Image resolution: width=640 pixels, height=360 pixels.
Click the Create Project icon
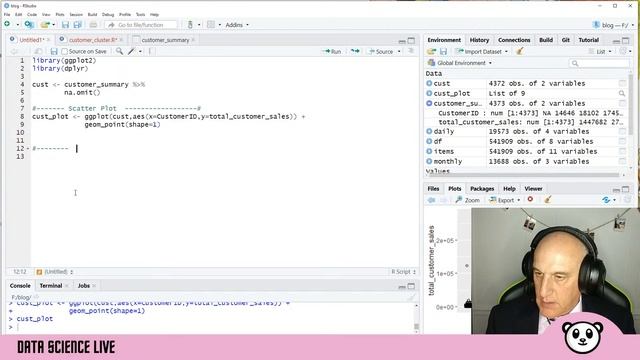(29, 24)
